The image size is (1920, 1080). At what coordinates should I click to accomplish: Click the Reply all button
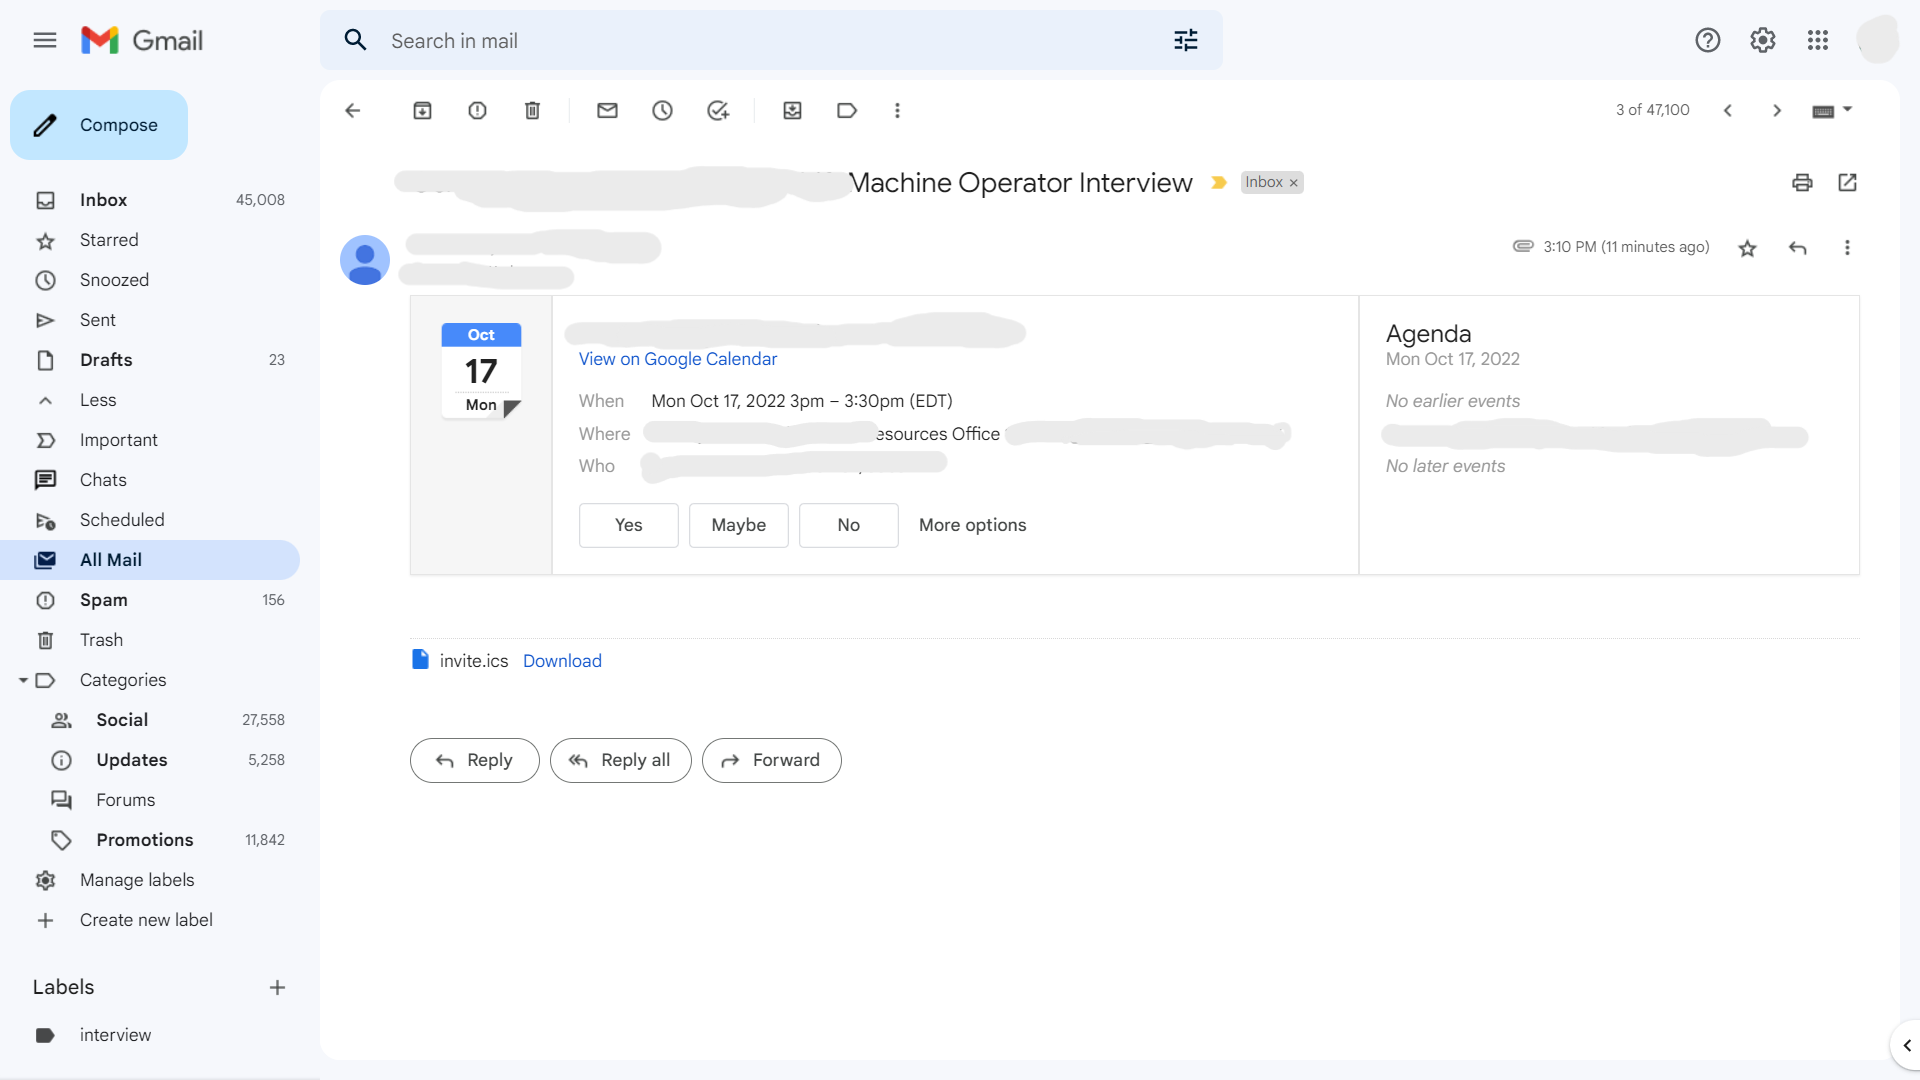(x=620, y=760)
